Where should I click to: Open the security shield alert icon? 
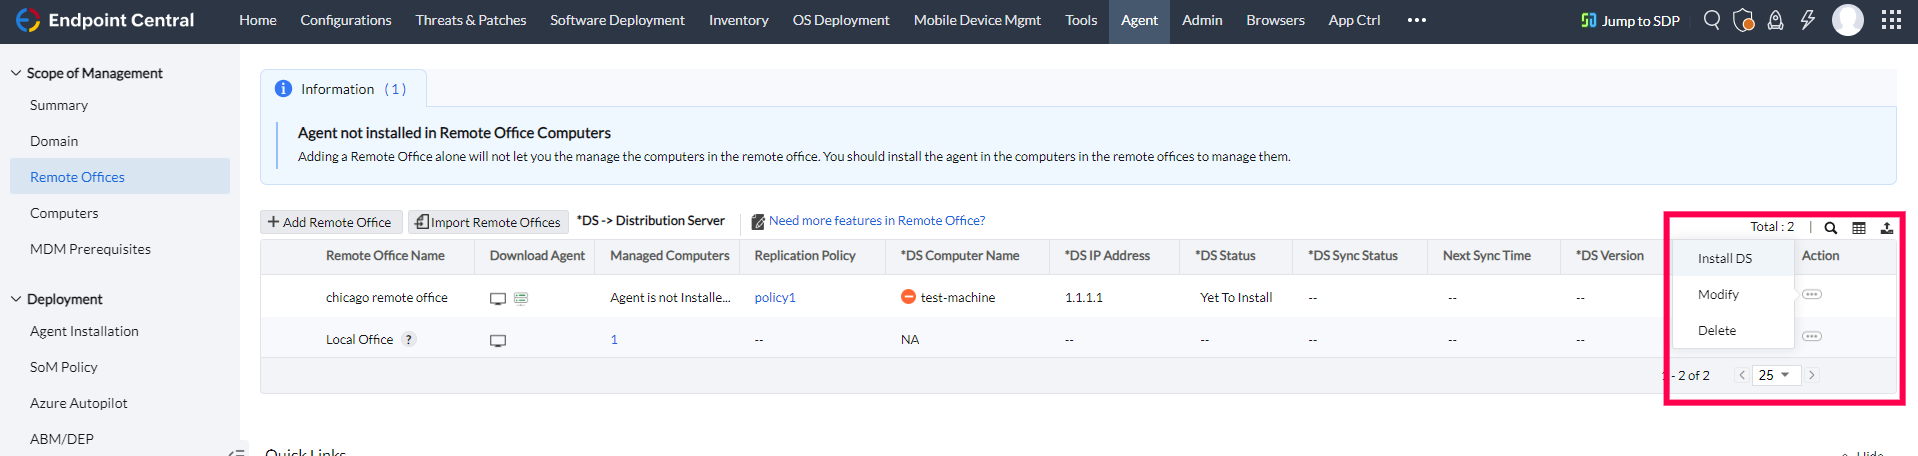[1743, 20]
